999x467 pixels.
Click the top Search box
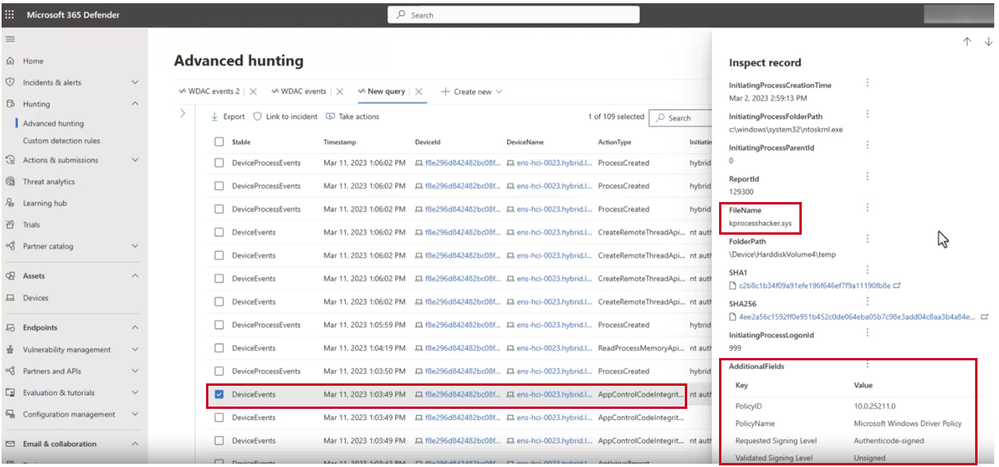click(514, 15)
